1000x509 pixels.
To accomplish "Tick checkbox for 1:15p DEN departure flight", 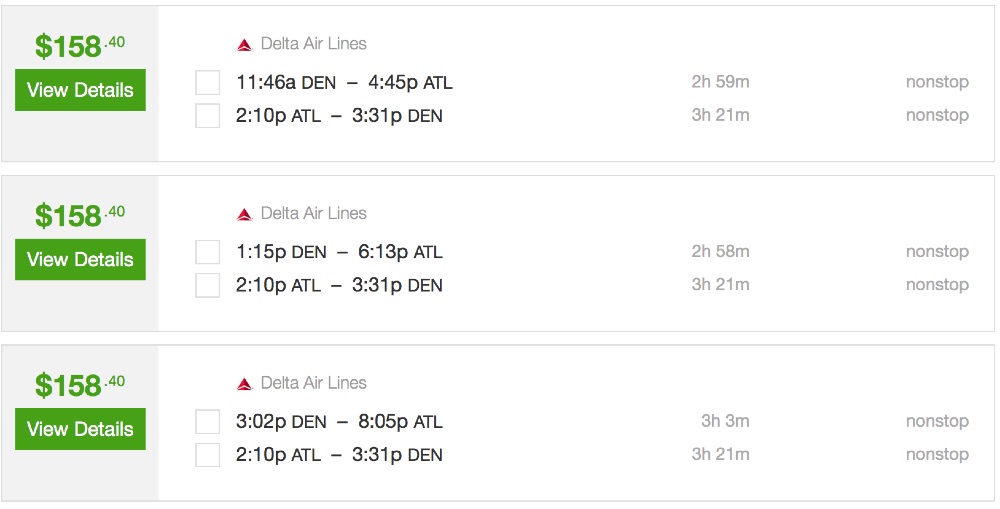I will [208, 252].
